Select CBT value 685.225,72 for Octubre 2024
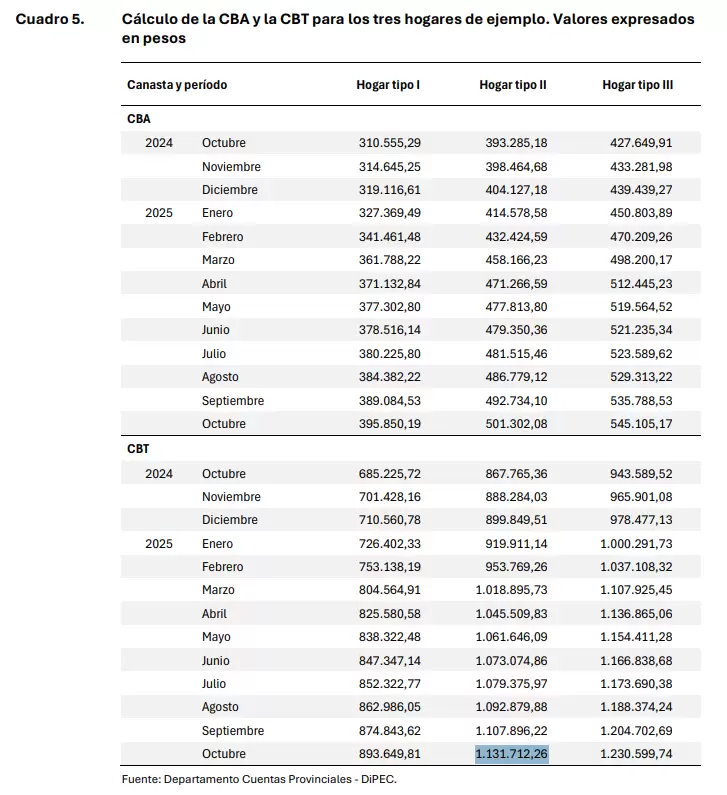Viewport: 727px width, 795px height. [x=390, y=474]
